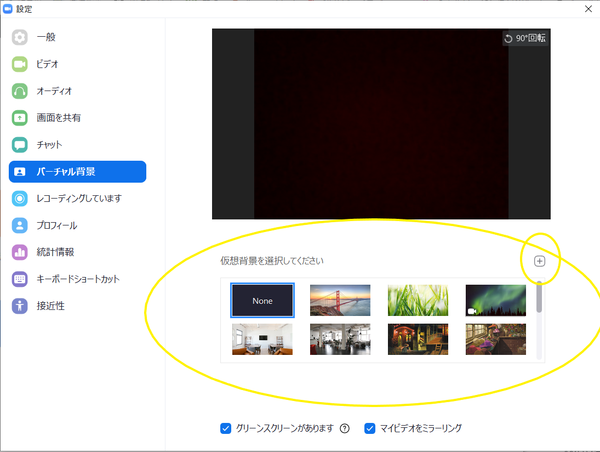The width and height of the screenshot is (600, 452).
Task: Choose the white office room background
Action: coord(262,339)
